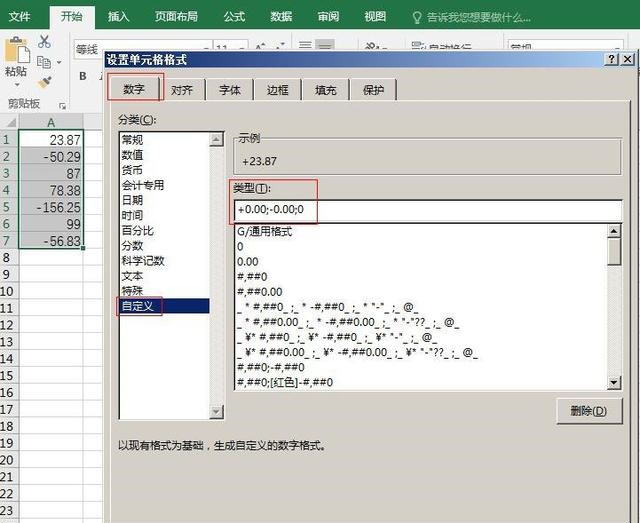
Task: Click the 类型 format code input field
Action: [428, 210]
